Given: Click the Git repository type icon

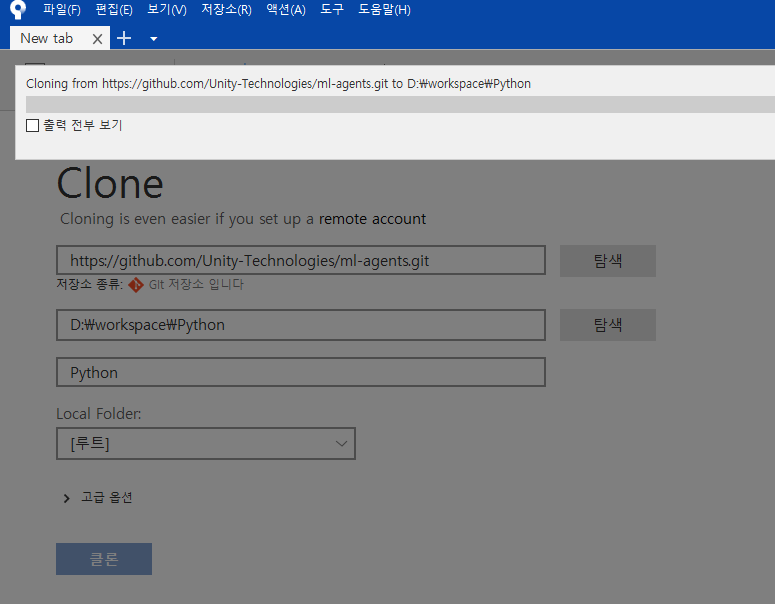Looking at the screenshot, I should coord(136,285).
